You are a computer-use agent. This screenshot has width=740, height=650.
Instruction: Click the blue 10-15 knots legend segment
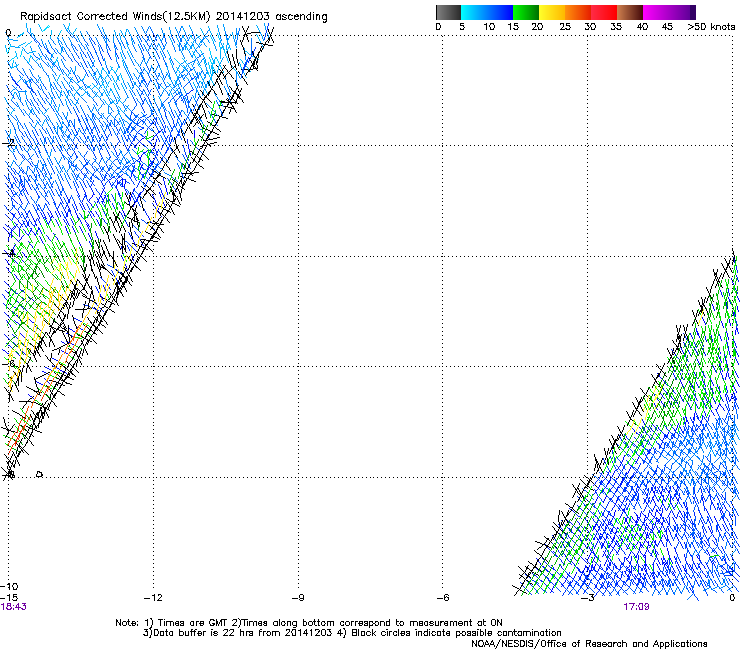click(x=500, y=12)
